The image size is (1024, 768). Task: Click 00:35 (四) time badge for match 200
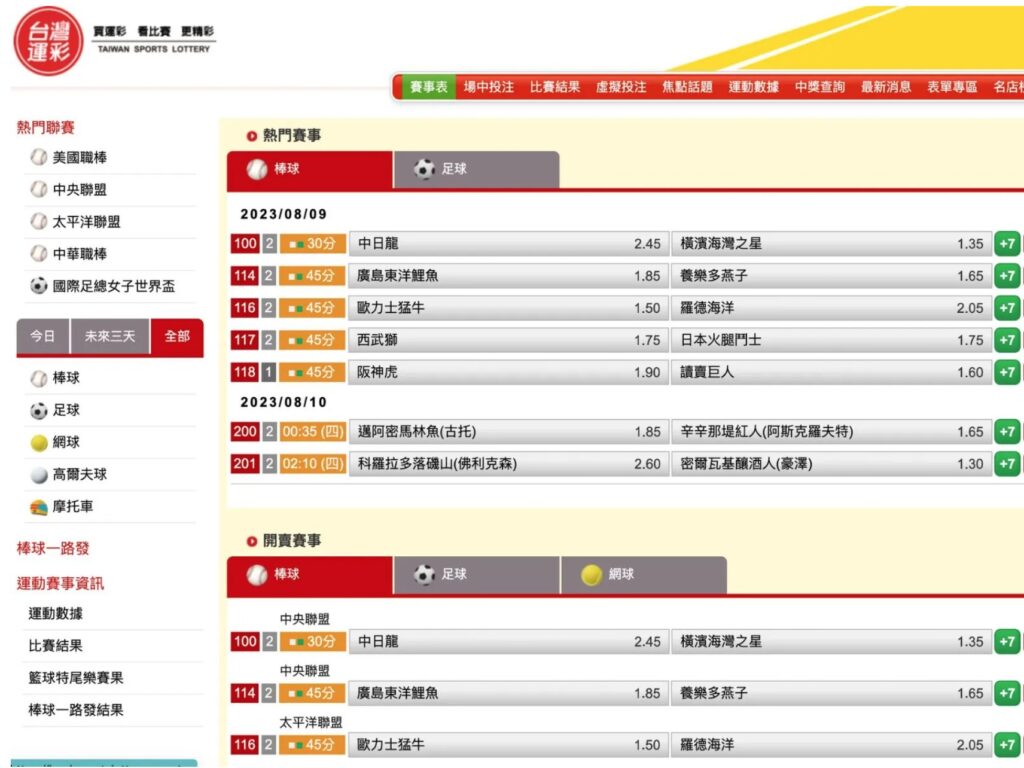click(313, 432)
